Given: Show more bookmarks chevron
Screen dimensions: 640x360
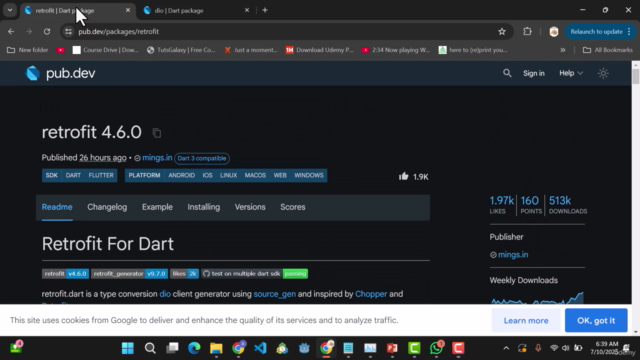Looking at the screenshot, I should point(563,50).
